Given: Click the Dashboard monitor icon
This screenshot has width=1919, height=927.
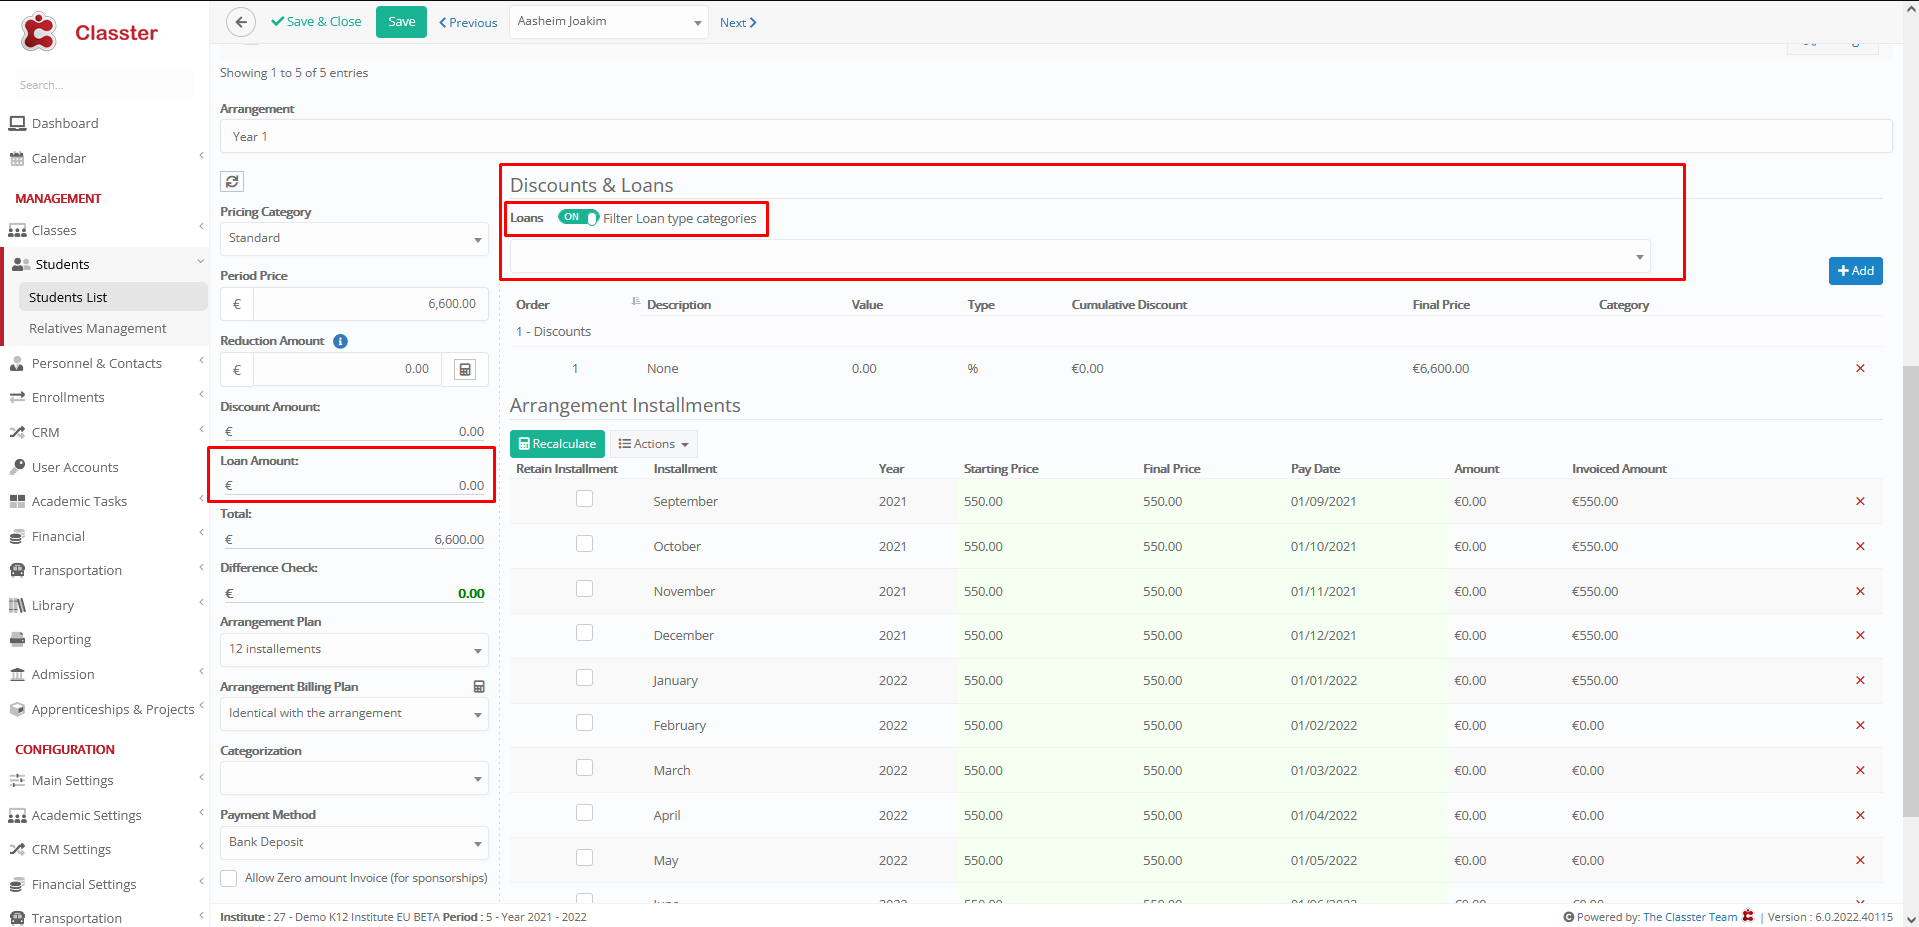Looking at the screenshot, I should (x=17, y=123).
